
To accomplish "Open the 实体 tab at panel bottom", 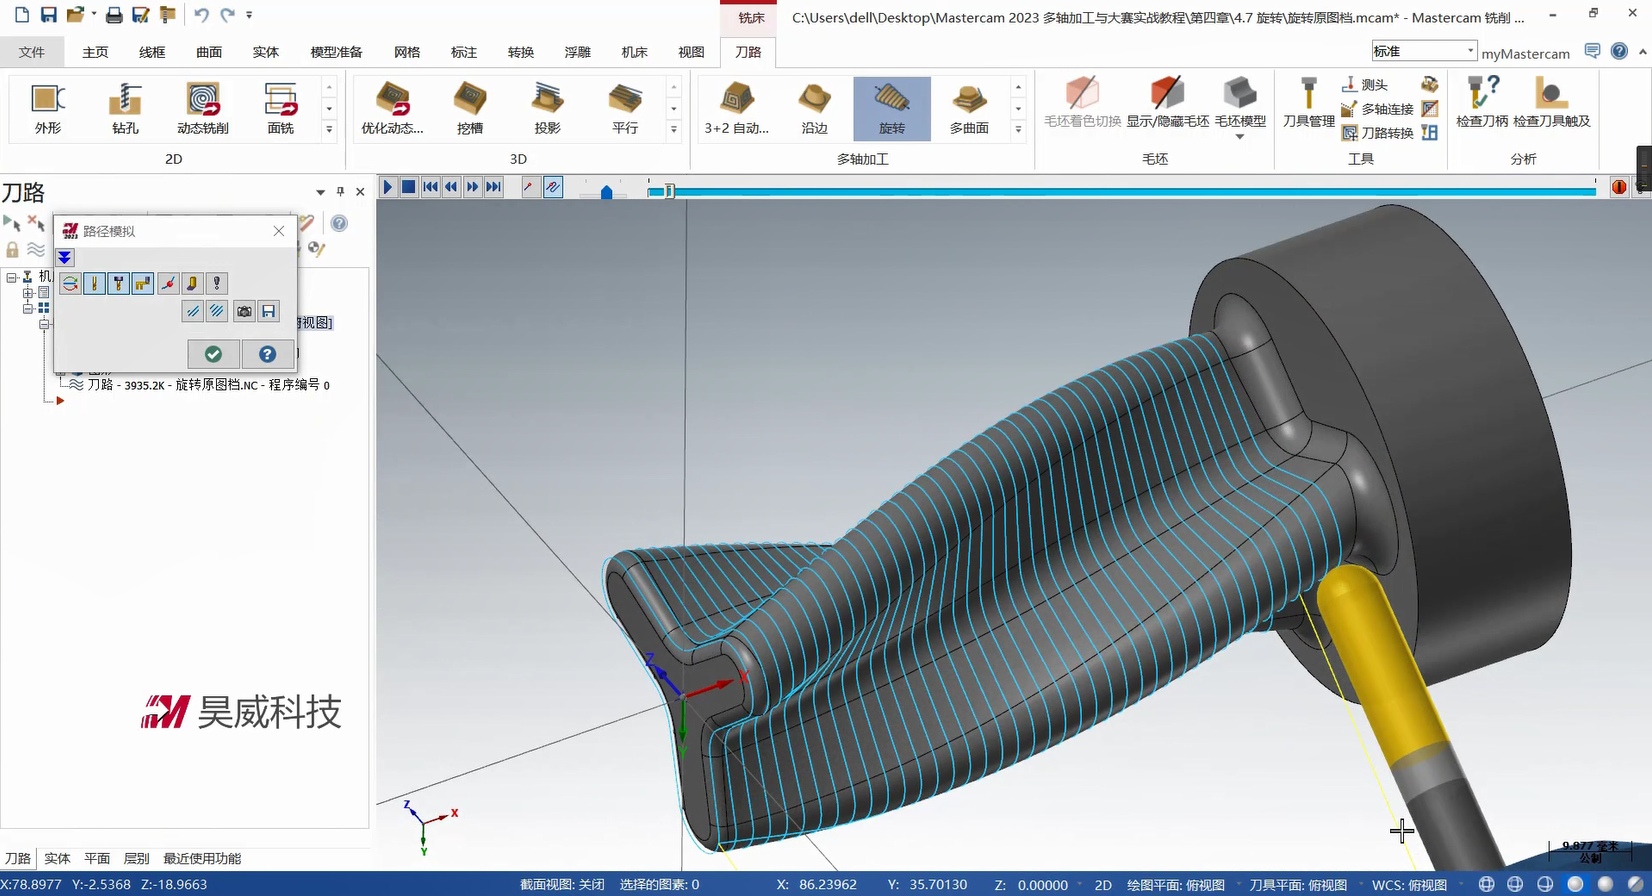I will (x=57, y=858).
